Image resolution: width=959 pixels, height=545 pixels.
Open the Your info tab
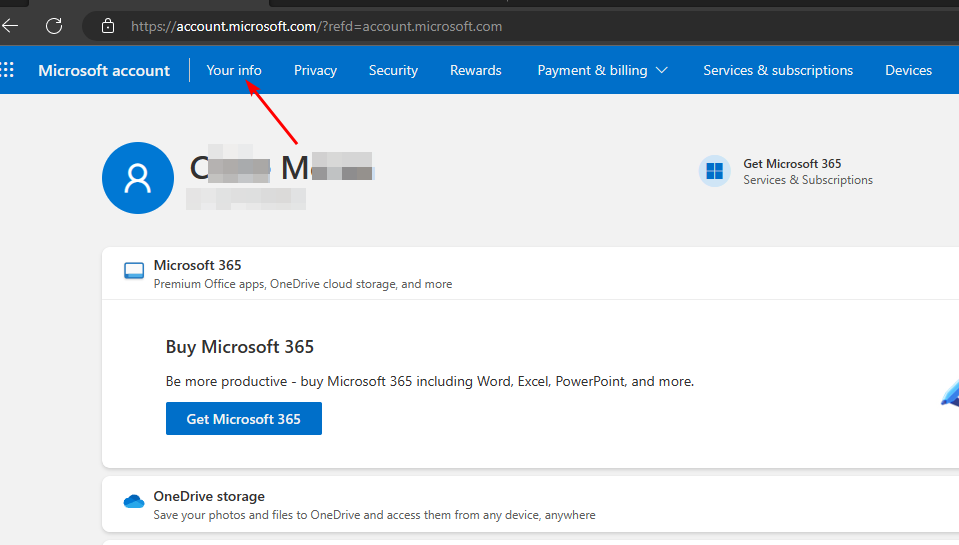coord(234,70)
